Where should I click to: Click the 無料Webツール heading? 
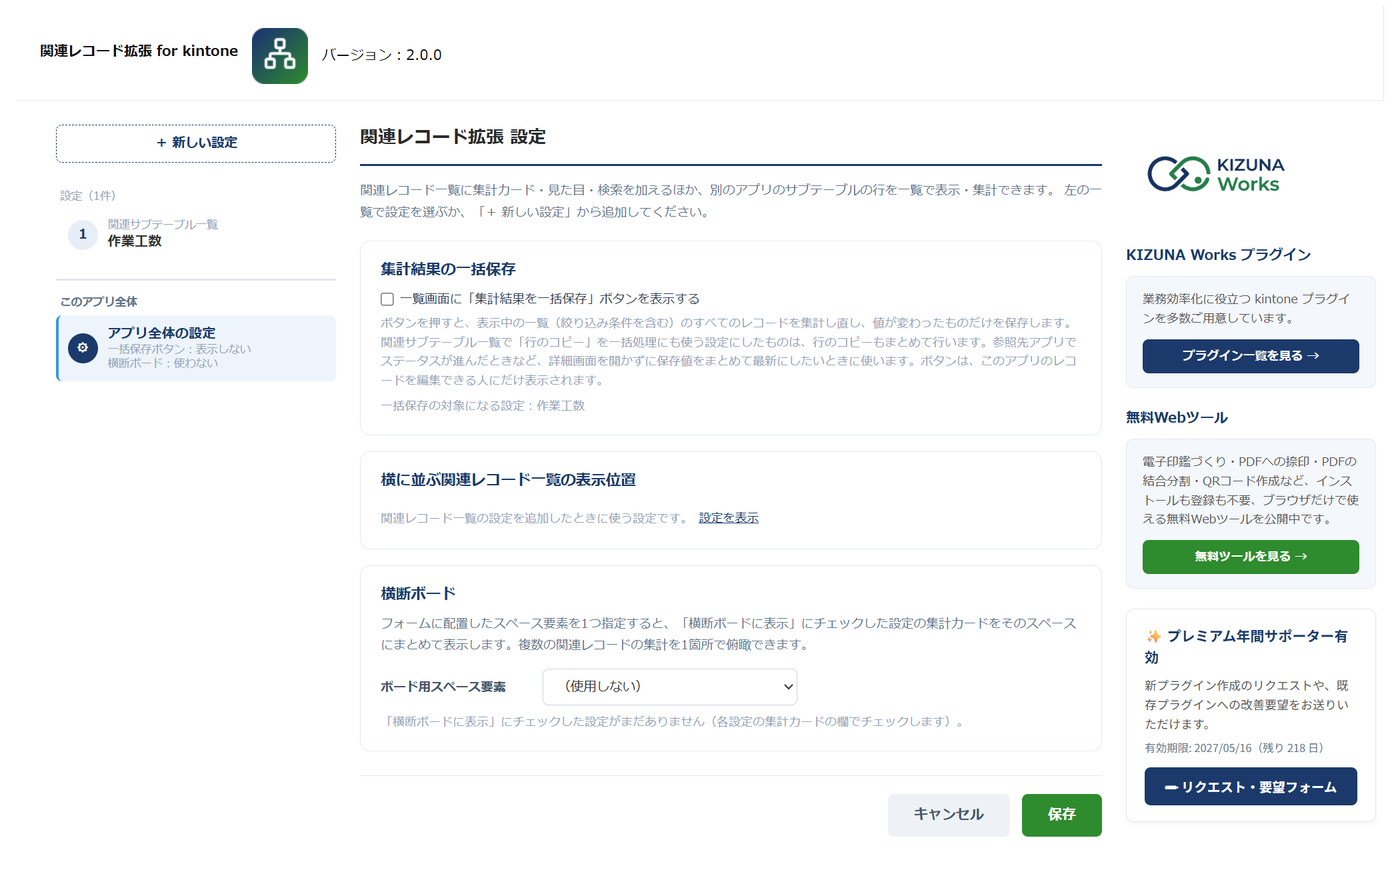(1177, 418)
